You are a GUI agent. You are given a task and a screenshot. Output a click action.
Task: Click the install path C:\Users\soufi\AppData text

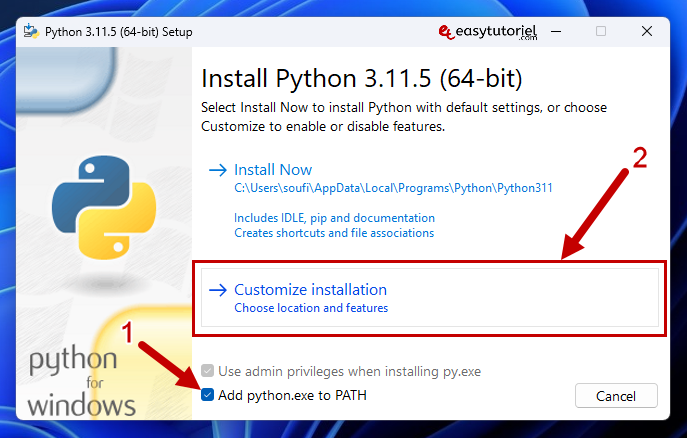[x=393, y=188]
